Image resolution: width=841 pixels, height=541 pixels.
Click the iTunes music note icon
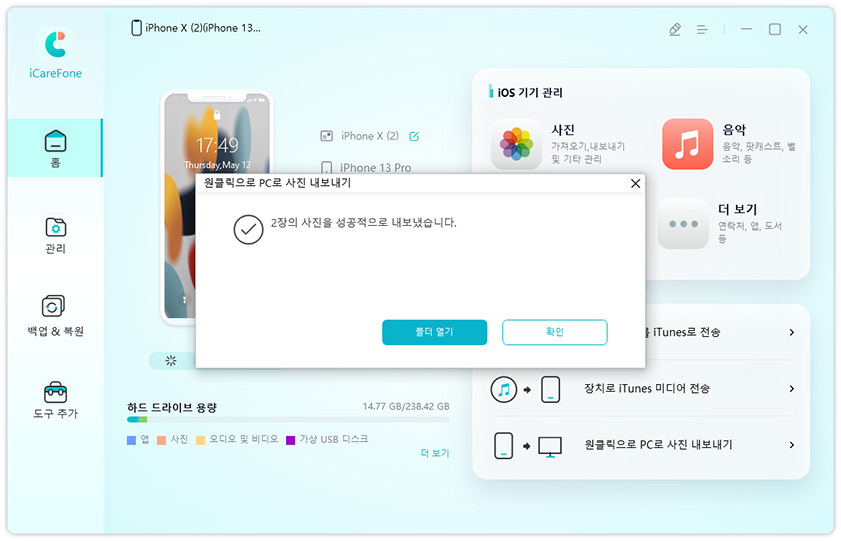tap(504, 389)
